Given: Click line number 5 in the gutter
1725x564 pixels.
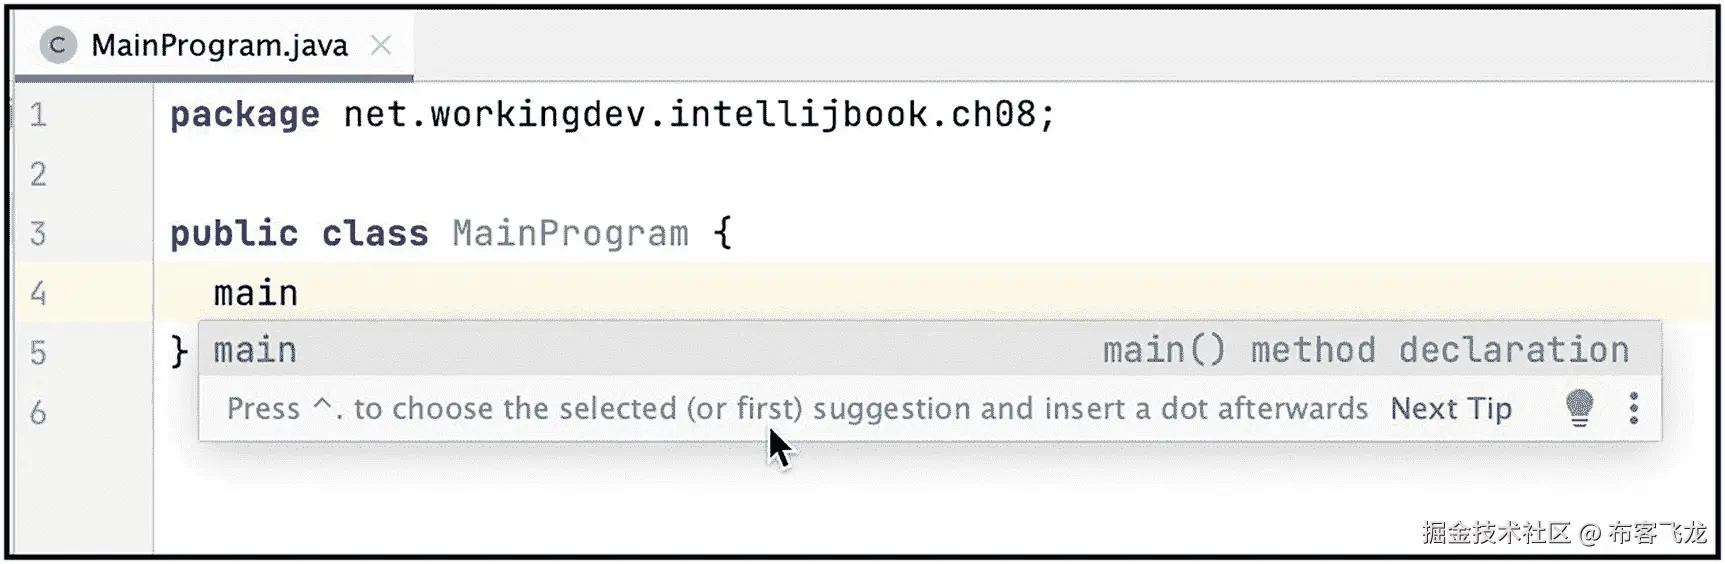Looking at the screenshot, I should (38, 353).
